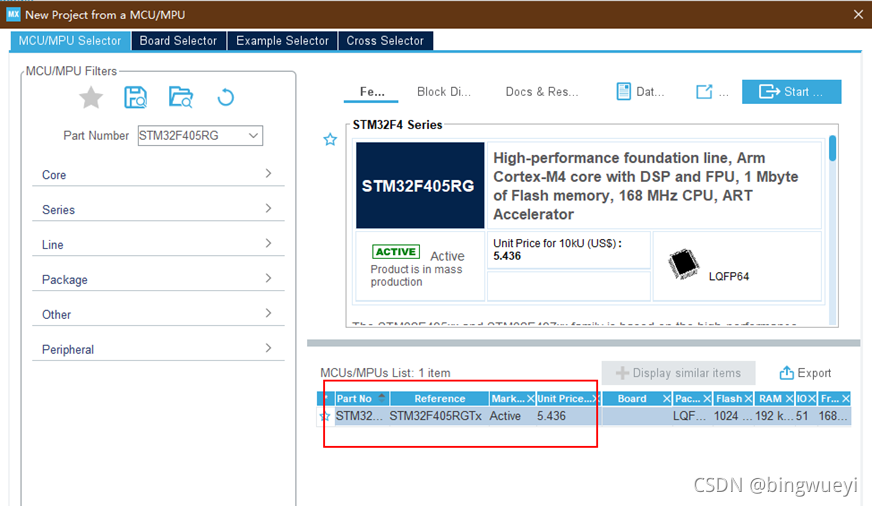
Task: Open the Block Di... diagram tab
Action: click(444, 92)
